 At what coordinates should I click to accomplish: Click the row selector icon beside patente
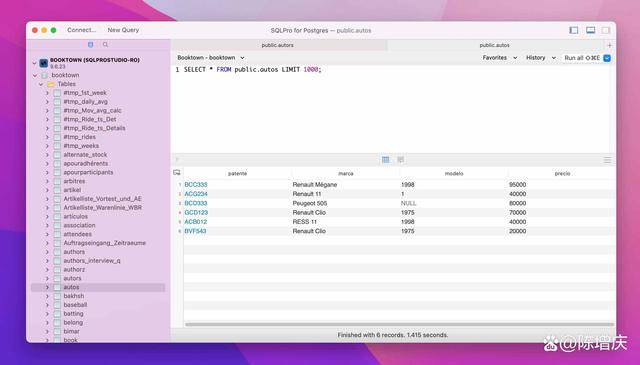177,173
